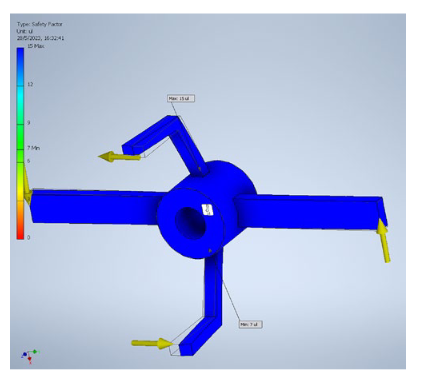Click the 'Max: 15 ul' probe label

pyautogui.click(x=181, y=98)
